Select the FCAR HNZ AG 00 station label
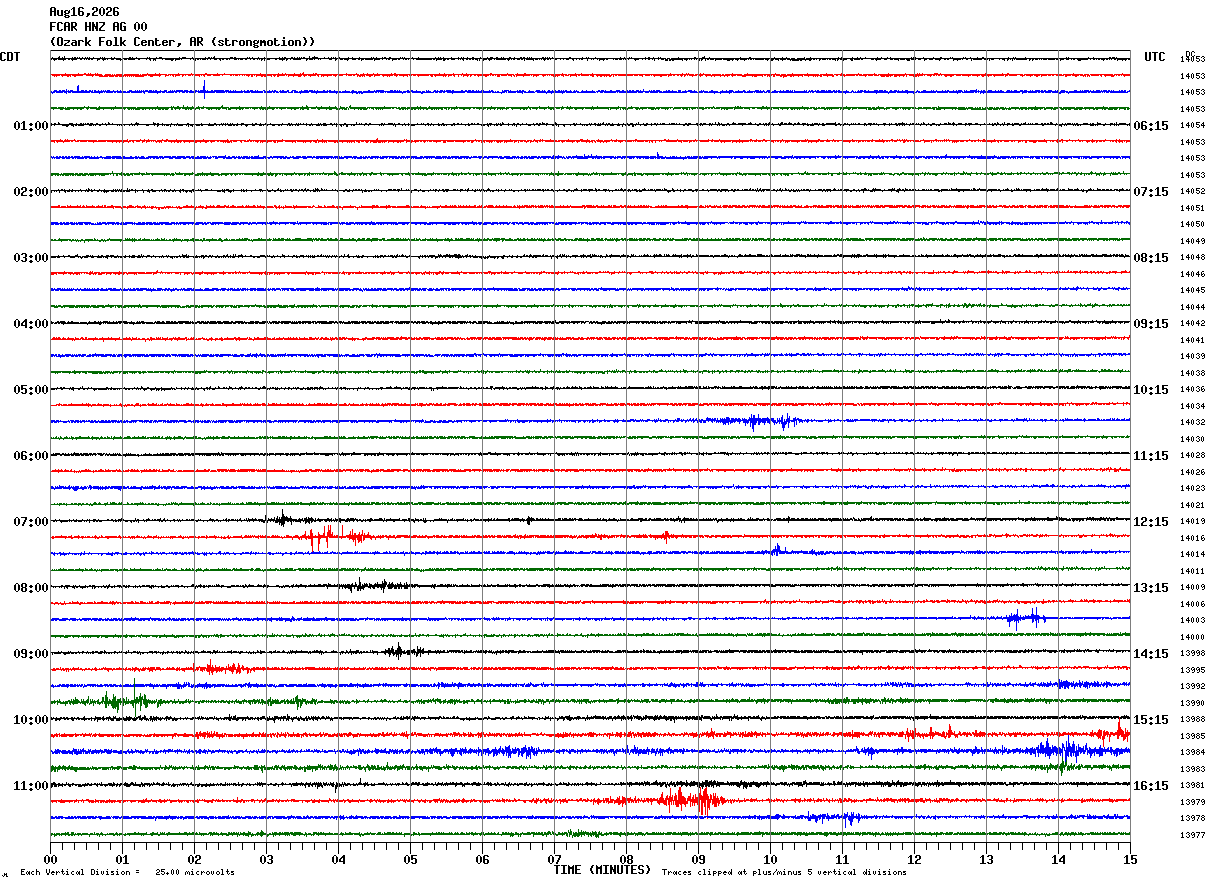 coord(98,27)
